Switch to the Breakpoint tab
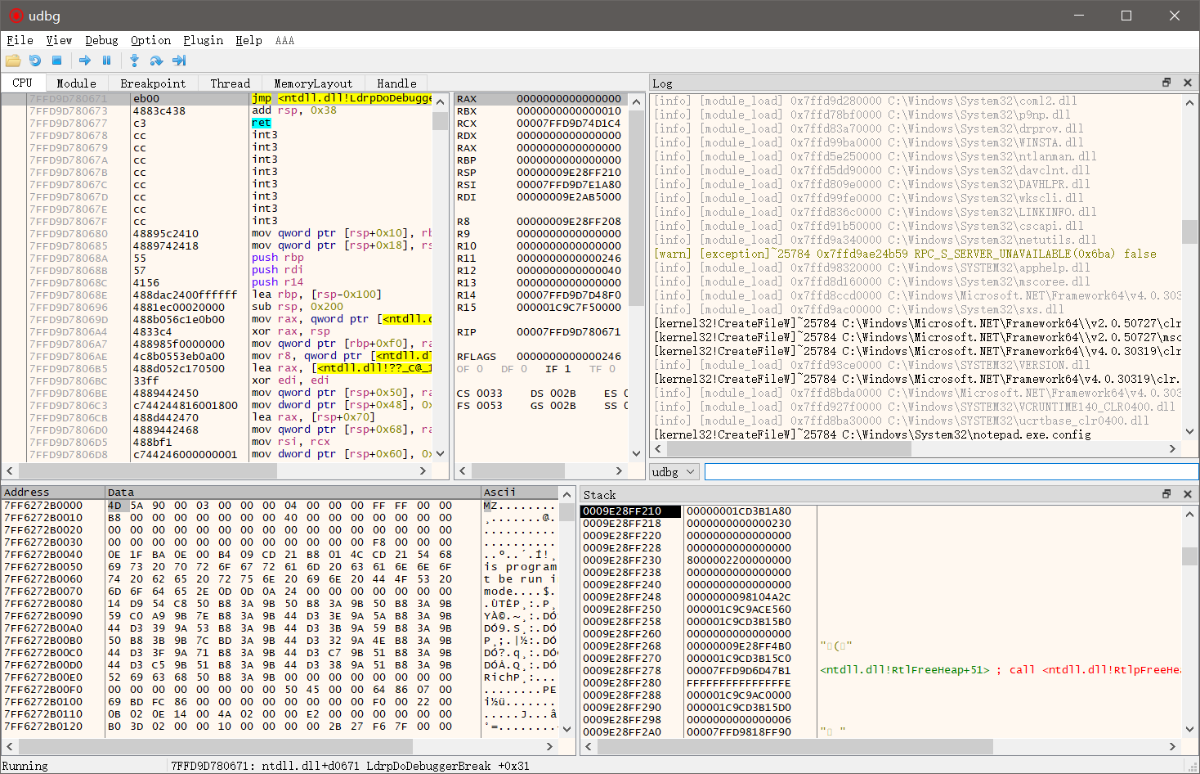 click(153, 83)
